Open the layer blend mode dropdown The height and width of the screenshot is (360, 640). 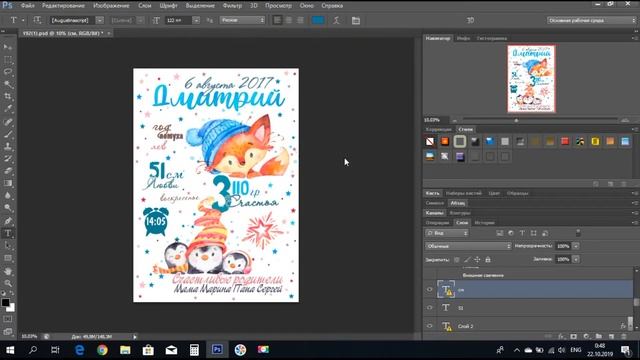point(468,246)
